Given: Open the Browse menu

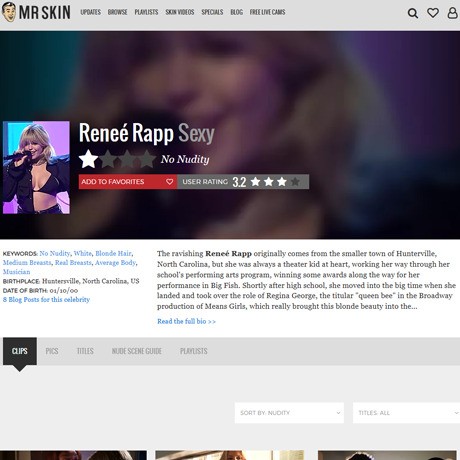Looking at the screenshot, I should point(117,12).
